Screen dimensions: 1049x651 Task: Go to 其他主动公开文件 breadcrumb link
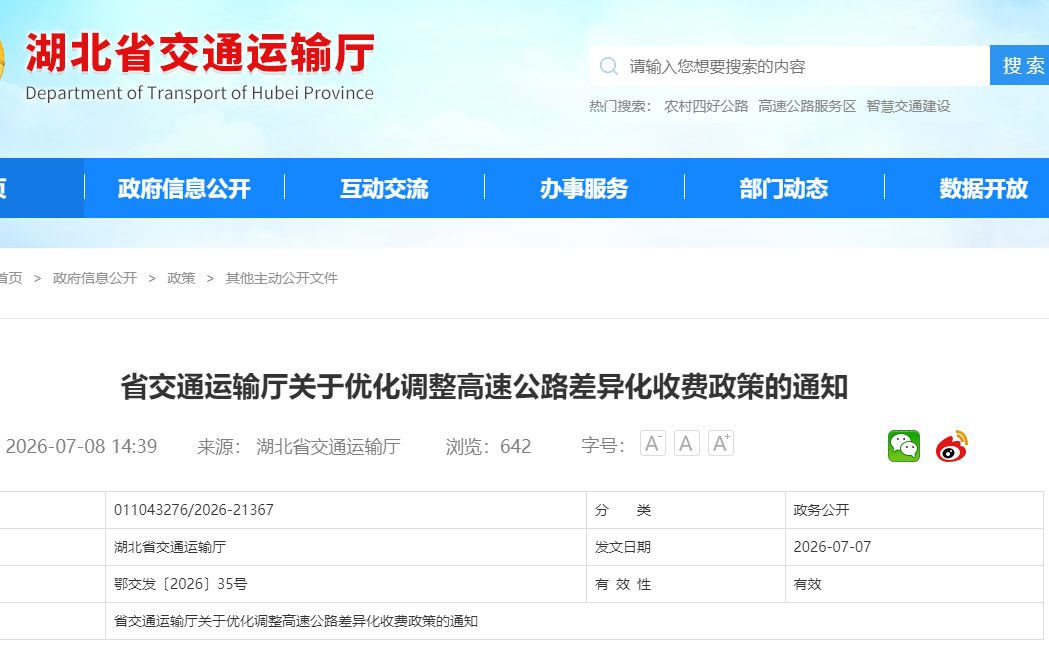(x=282, y=278)
